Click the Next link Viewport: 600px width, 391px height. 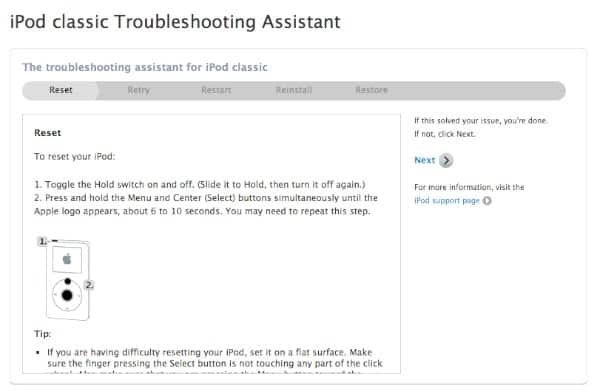[425, 160]
